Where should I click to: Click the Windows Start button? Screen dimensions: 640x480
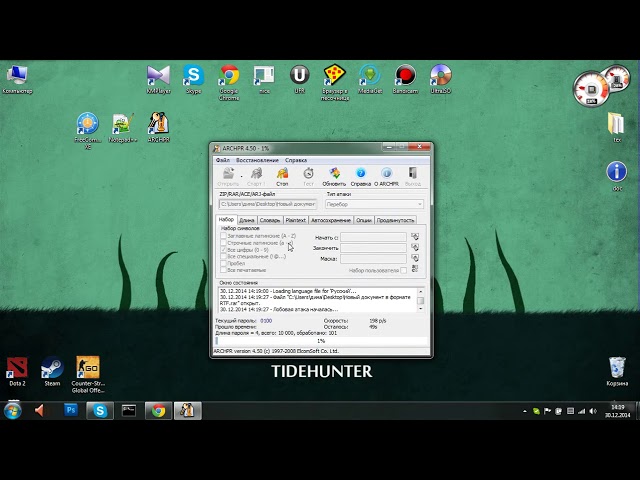coord(12,411)
